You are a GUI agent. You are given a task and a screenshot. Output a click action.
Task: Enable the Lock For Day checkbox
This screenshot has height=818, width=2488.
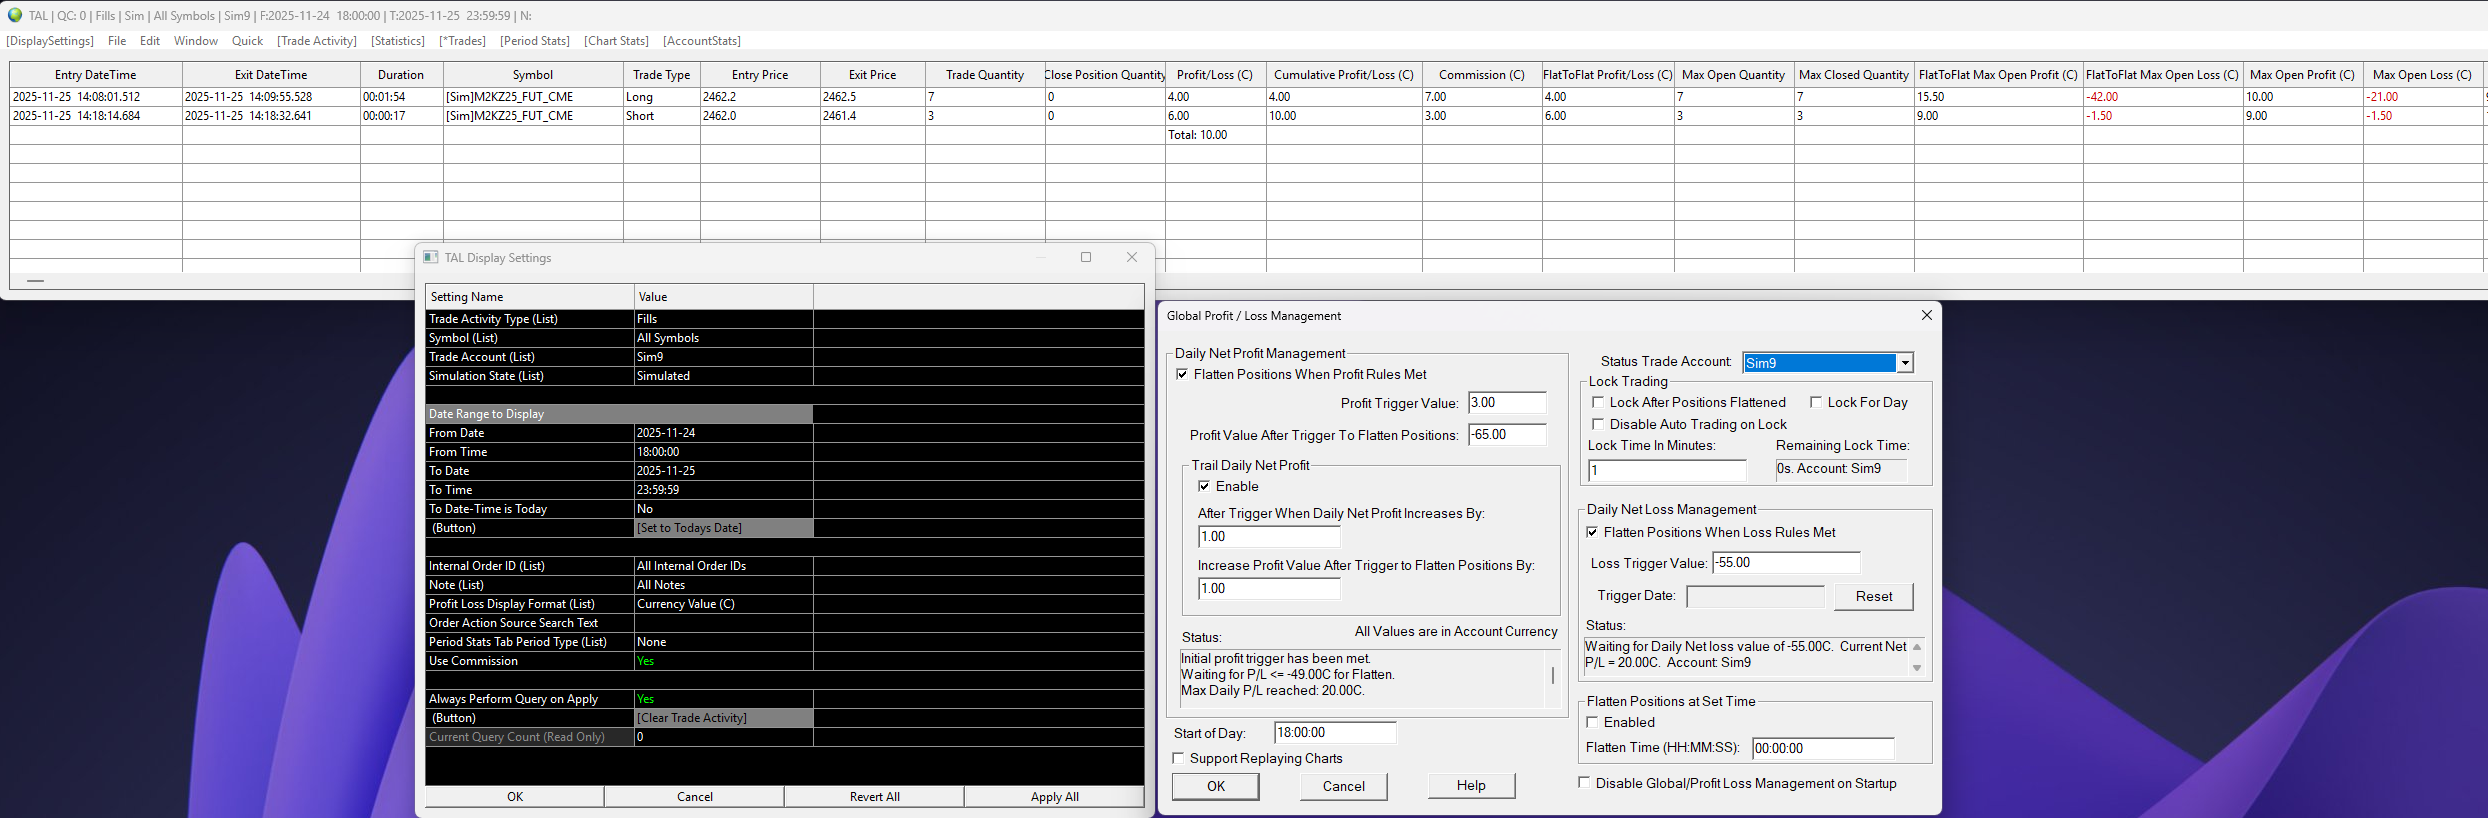tap(1815, 402)
